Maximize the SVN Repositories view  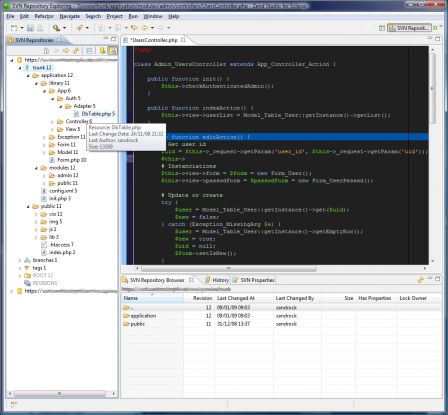tap(113, 39)
